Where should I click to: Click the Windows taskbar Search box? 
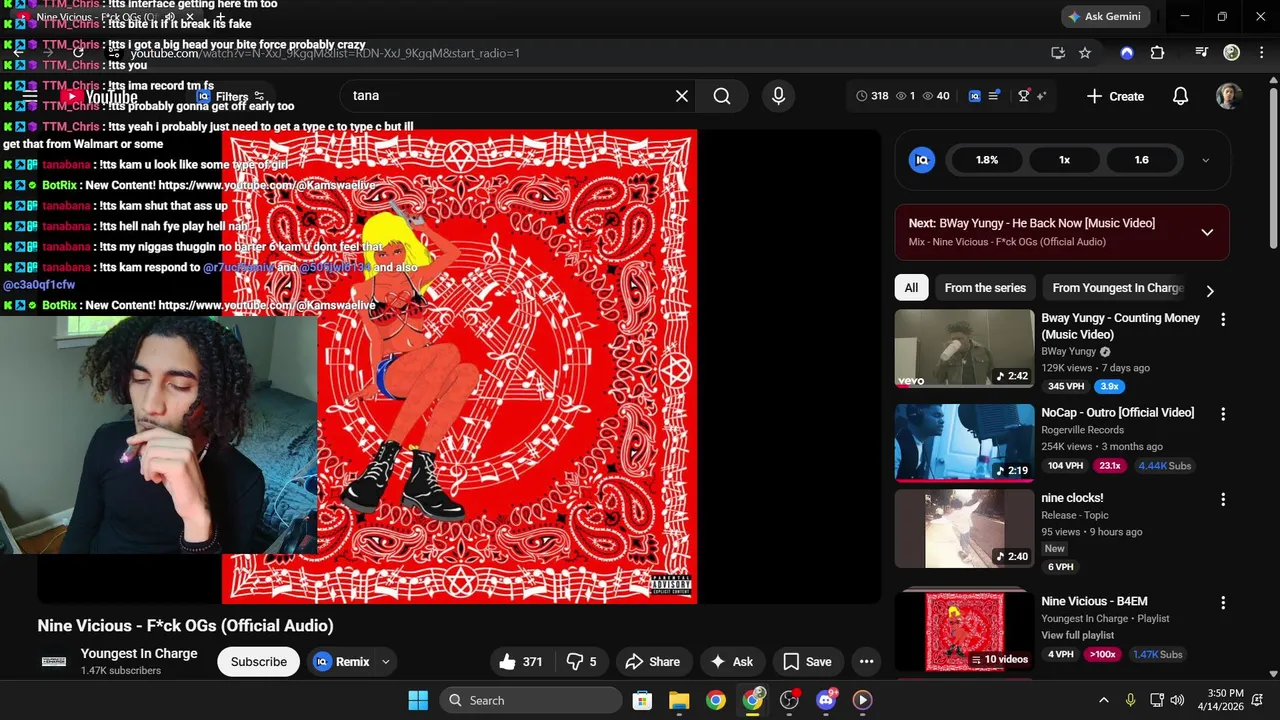pos(530,700)
